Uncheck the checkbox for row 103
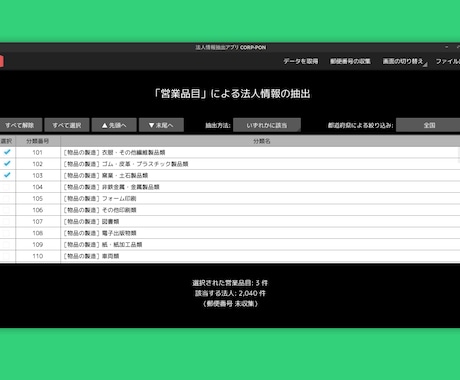 pyautogui.click(x=7, y=175)
